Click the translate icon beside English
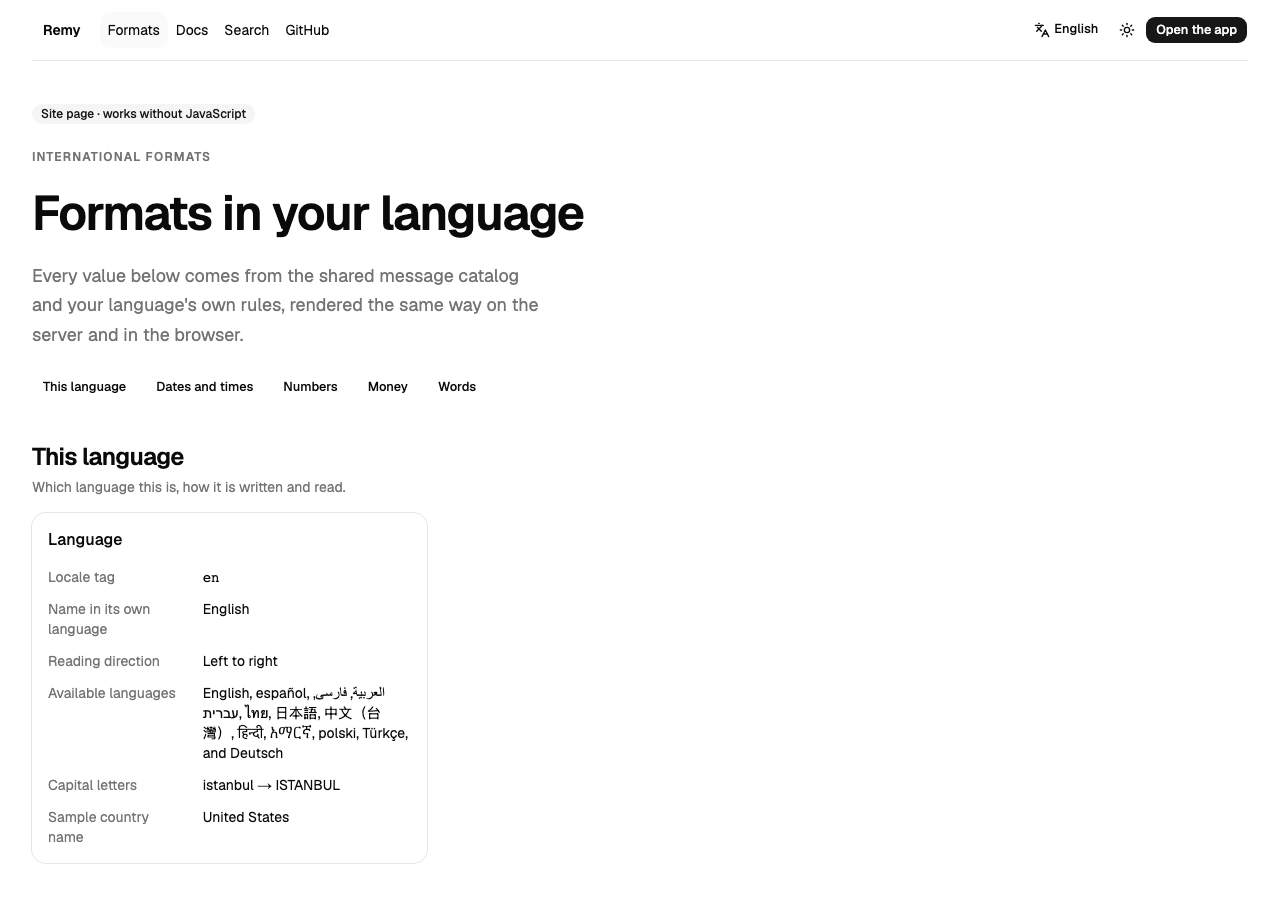 click(1042, 30)
